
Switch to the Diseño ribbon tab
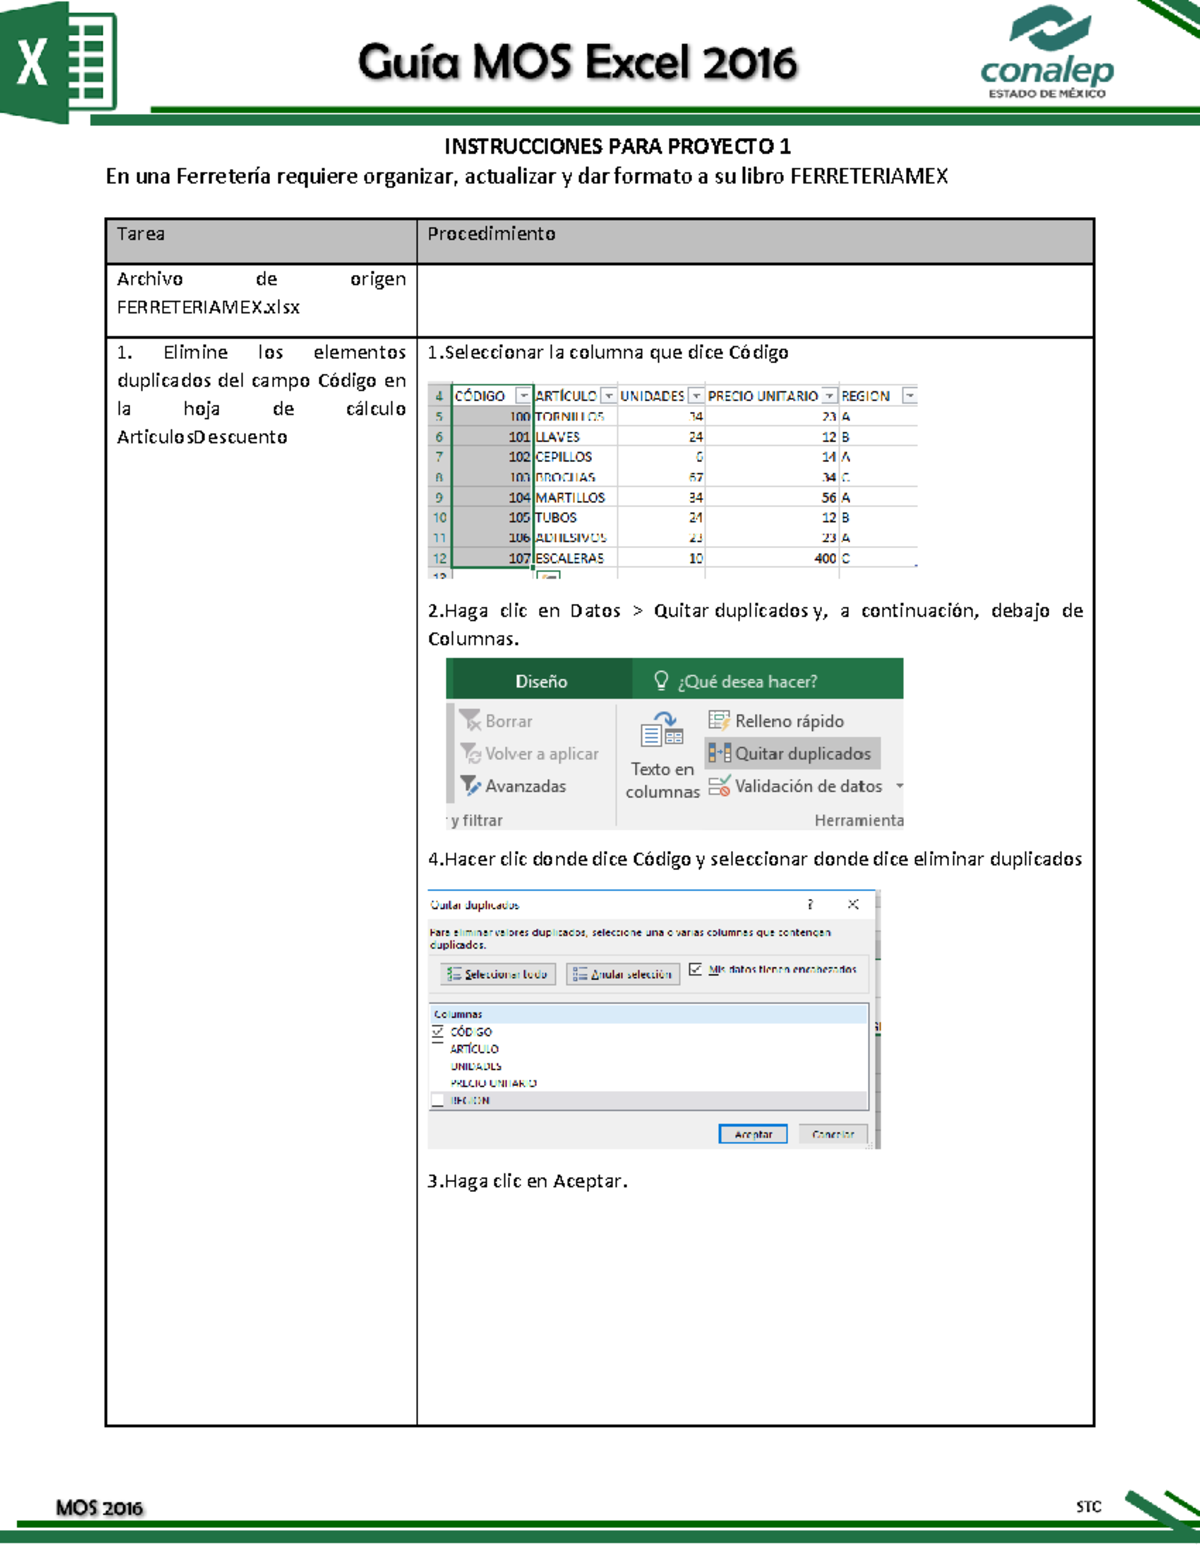[x=540, y=679]
